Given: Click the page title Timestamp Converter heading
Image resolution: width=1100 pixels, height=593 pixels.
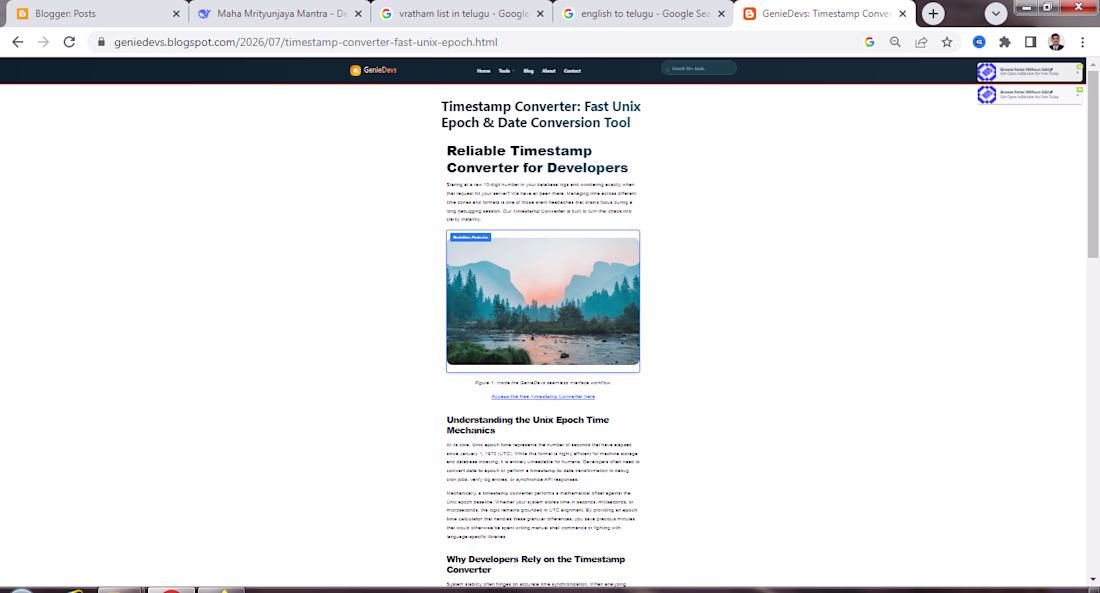Looking at the screenshot, I should click(541, 114).
